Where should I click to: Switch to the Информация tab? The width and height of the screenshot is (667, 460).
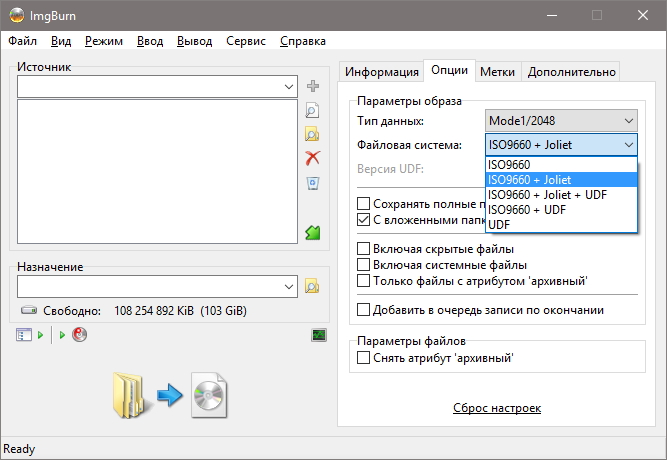[382, 71]
